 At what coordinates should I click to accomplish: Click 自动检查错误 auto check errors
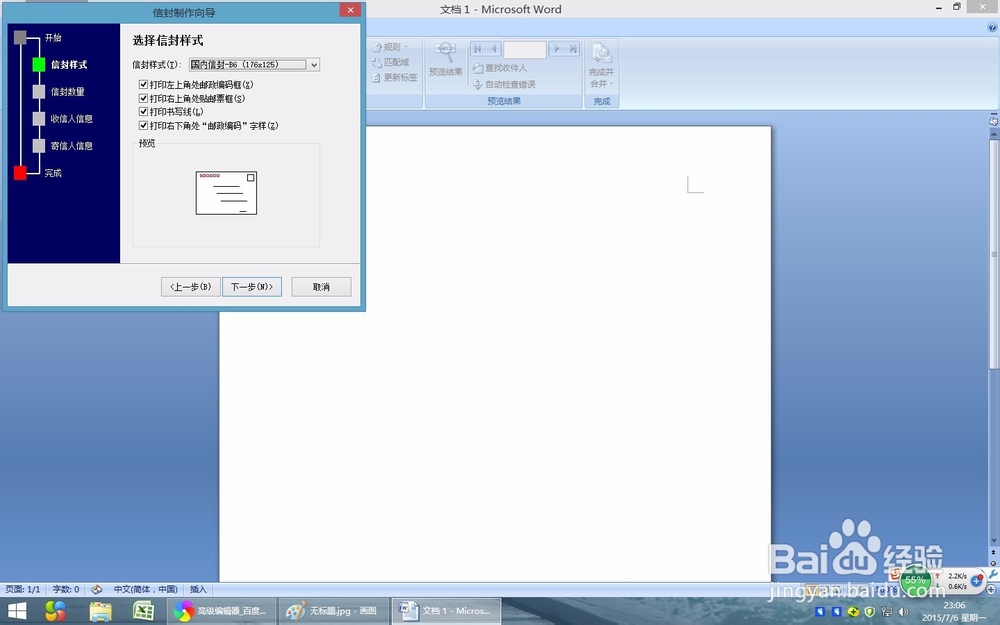point(504,84)
